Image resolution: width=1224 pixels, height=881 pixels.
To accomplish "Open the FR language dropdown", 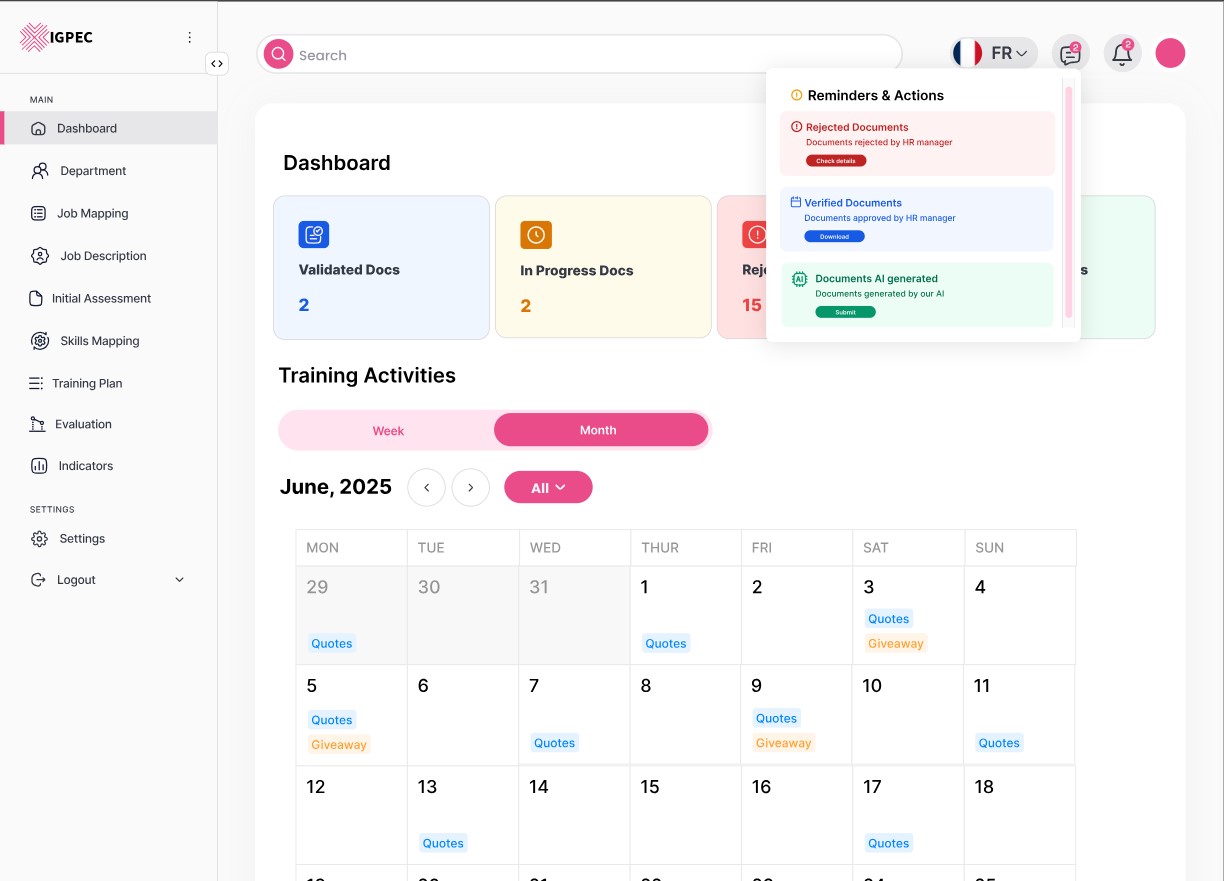I will pyautogui.click(x=994, y=54).
